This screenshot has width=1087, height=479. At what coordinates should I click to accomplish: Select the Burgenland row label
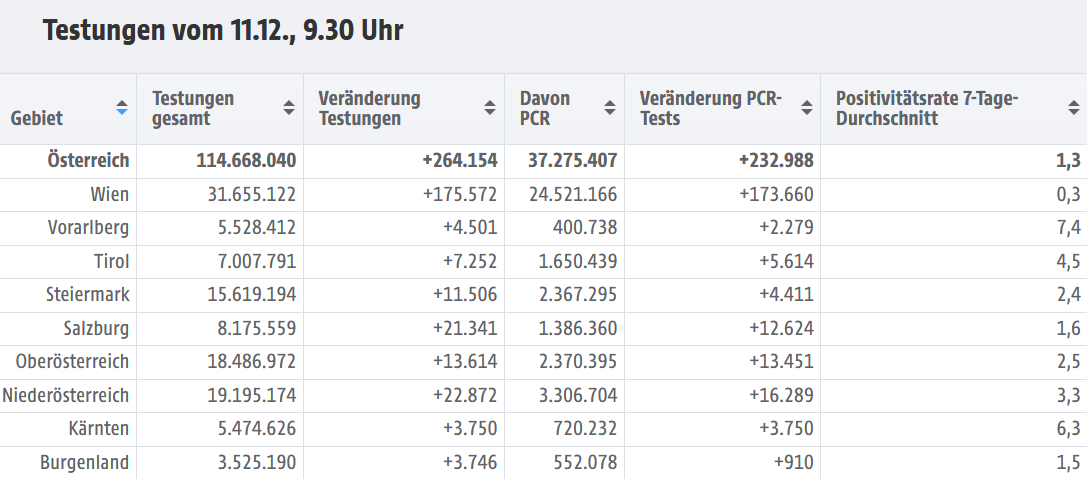(85, 463)
